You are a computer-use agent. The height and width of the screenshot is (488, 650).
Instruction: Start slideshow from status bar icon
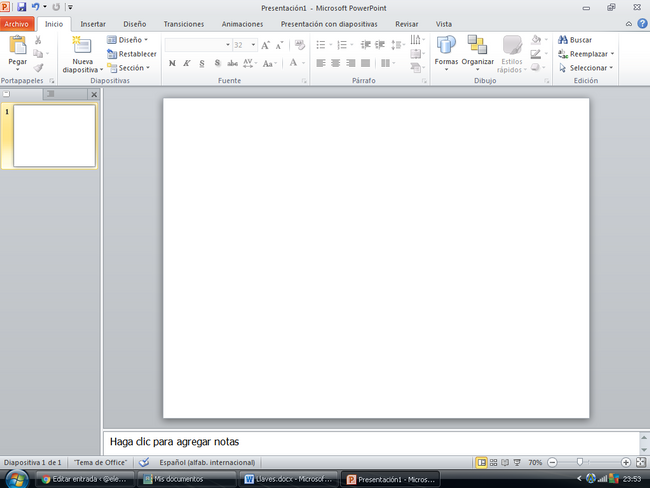[x=517, y=462]
